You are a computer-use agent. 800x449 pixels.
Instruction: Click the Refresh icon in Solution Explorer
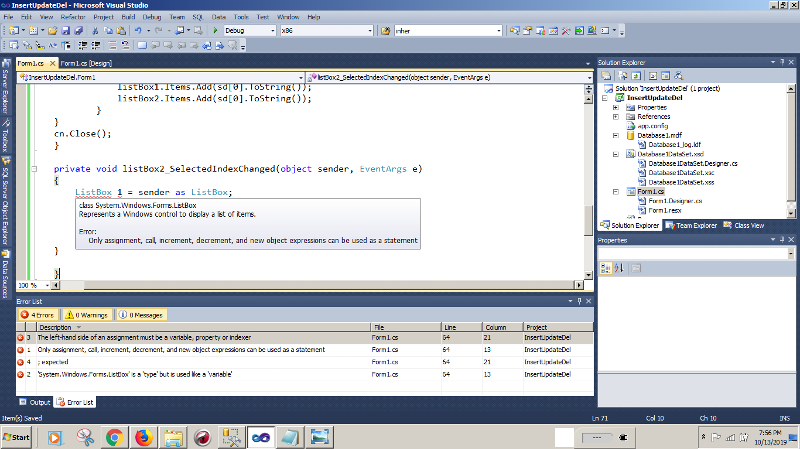tap(636, 76)
